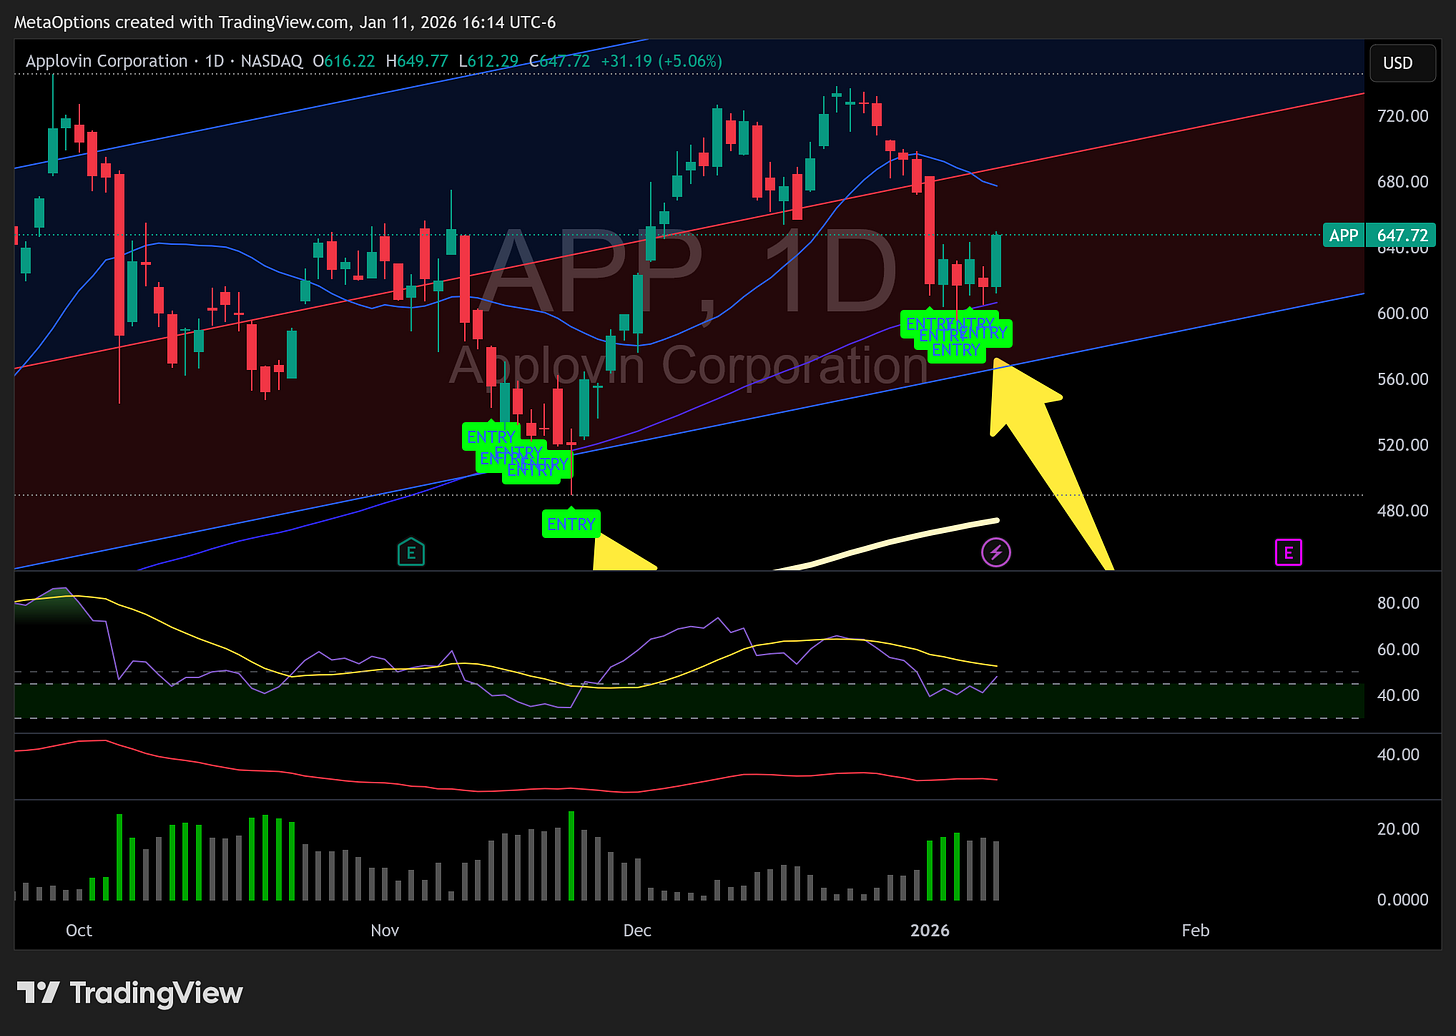Open the purple lightning event marker
This screenshot has width=1456, height=1036.
[x=996, y=551]
